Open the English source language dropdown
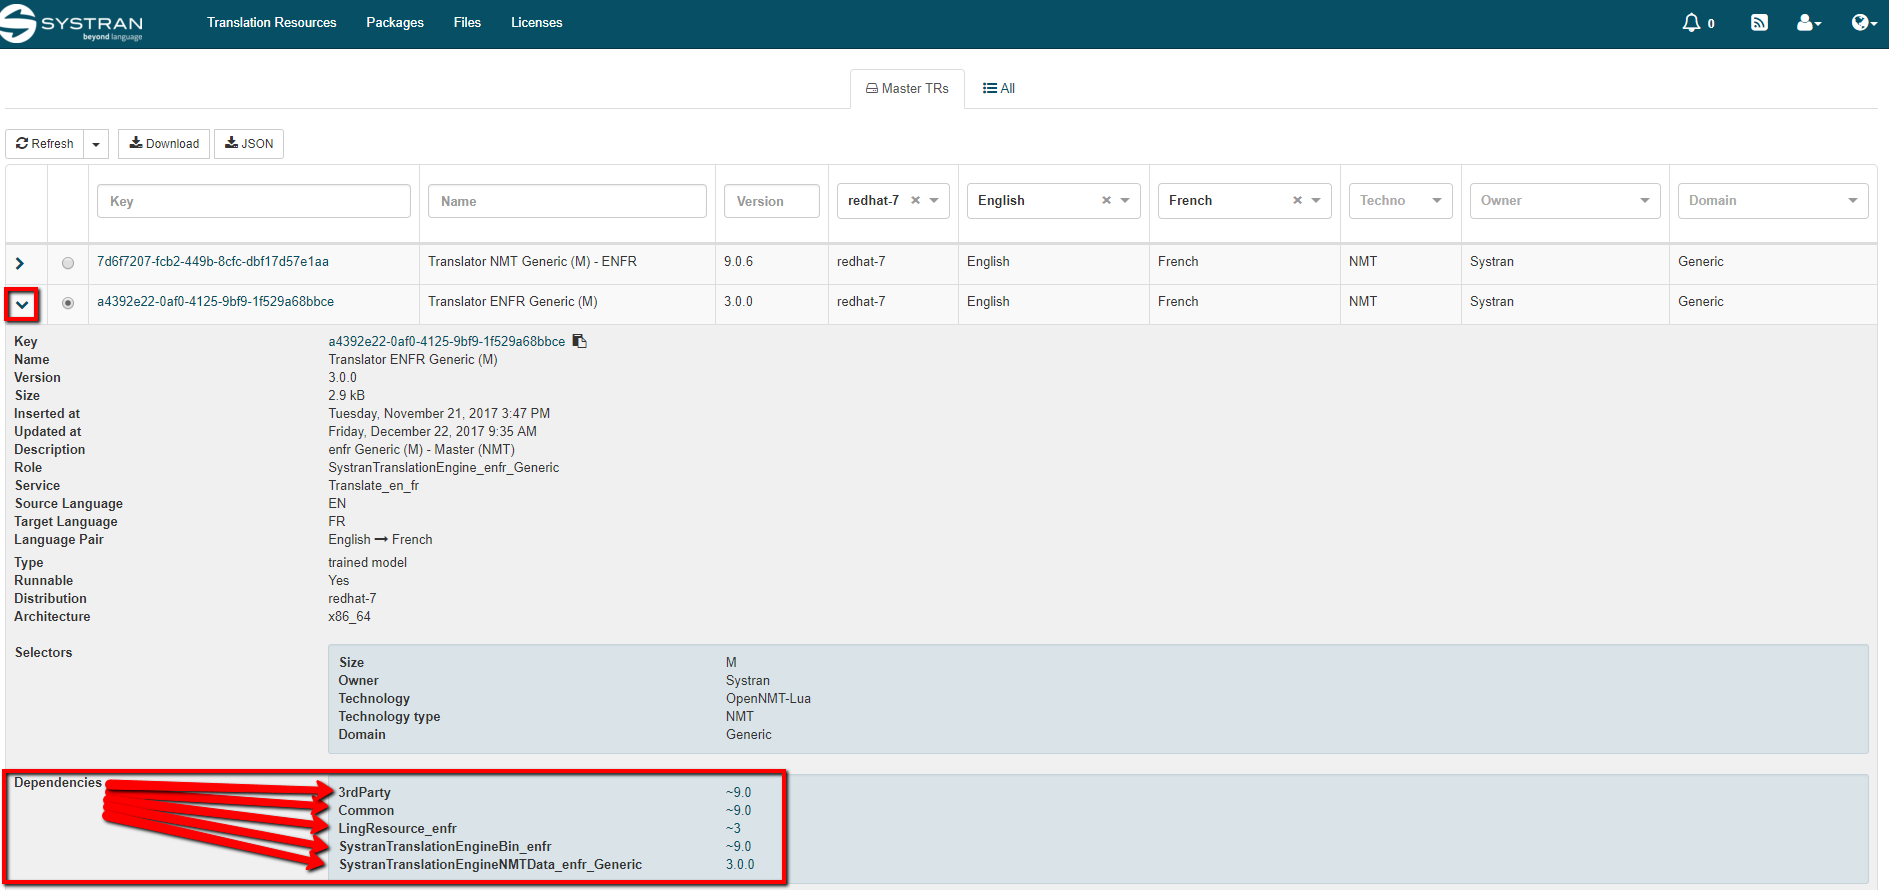This screenshot has height=890, width=1889. (1125, 200)
